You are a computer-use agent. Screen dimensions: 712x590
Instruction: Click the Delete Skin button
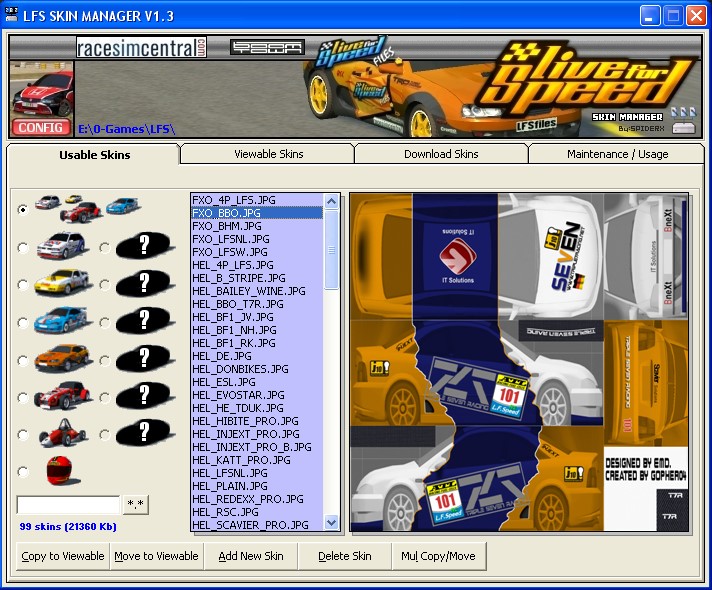pyautogui.click(x=345, y=556)
